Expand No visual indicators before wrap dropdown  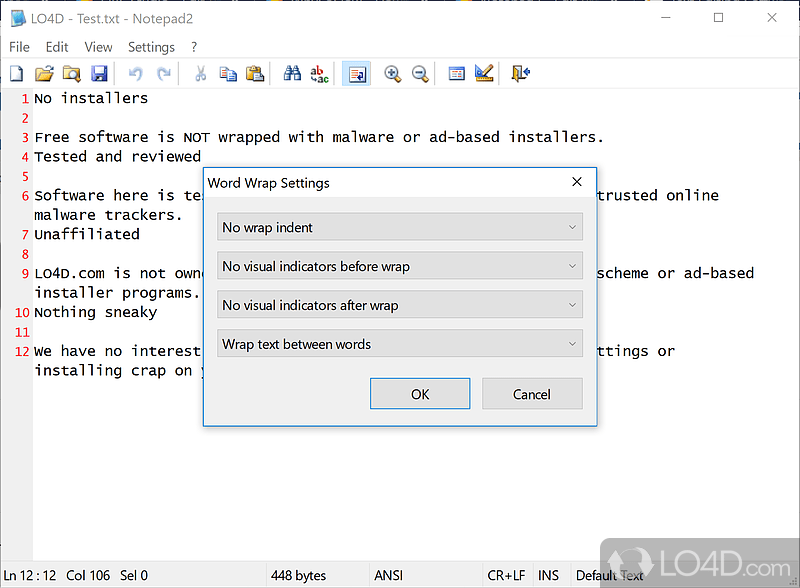tap(399, 266)
